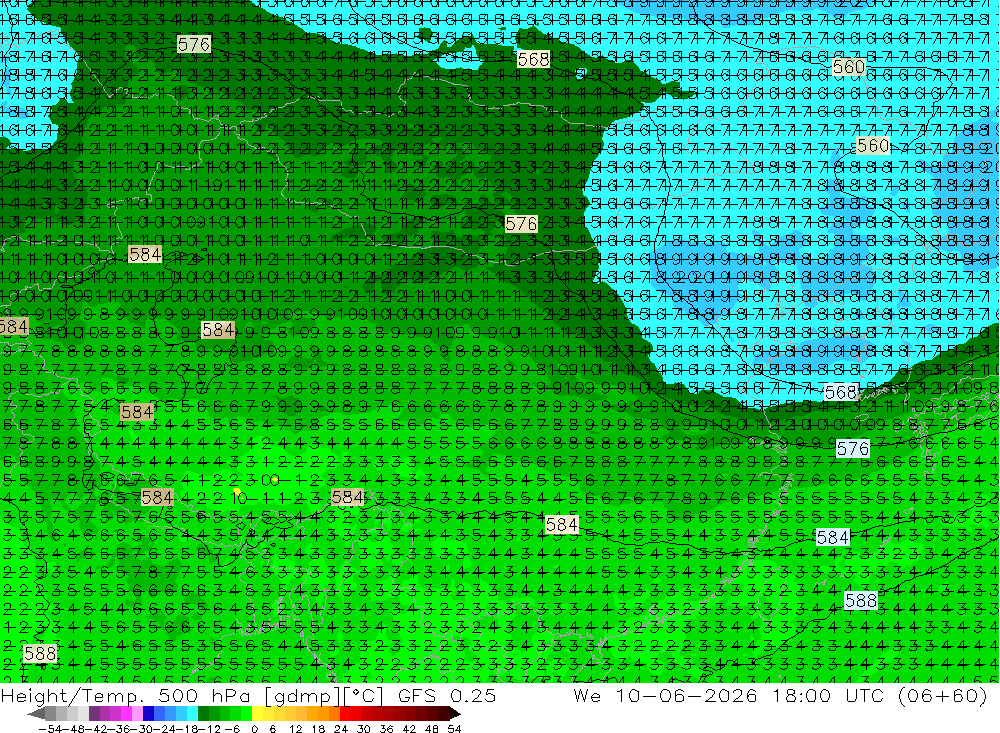This screenshot has height=733, width=1000.
Task: Click the 584 contour label on light-blue background
Action: [832, 537]
